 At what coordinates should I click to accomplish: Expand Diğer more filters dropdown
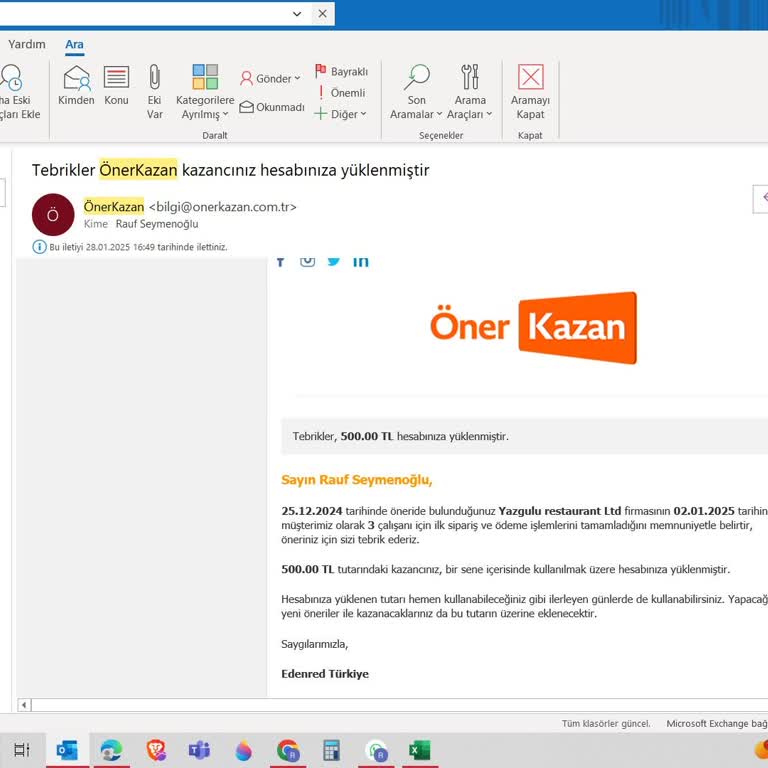click(x=340, y=114)
